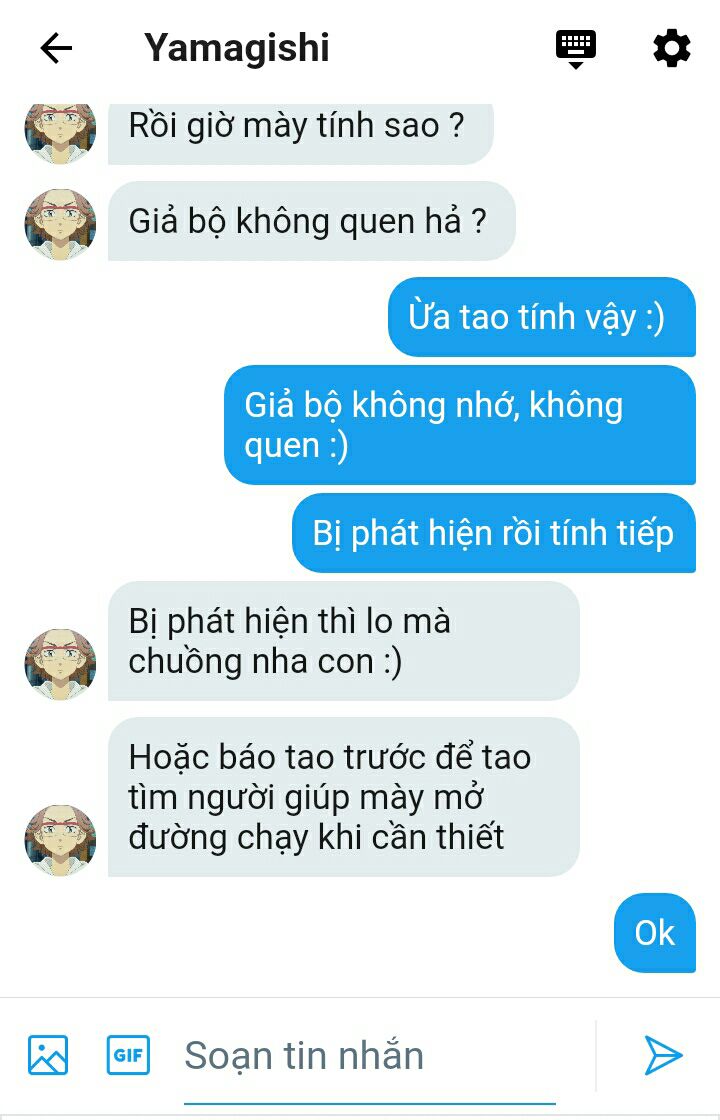This screenshot has width=720, height=1120.
Task: Open the GIF picker icon
Action: [x=129, y=1055]
